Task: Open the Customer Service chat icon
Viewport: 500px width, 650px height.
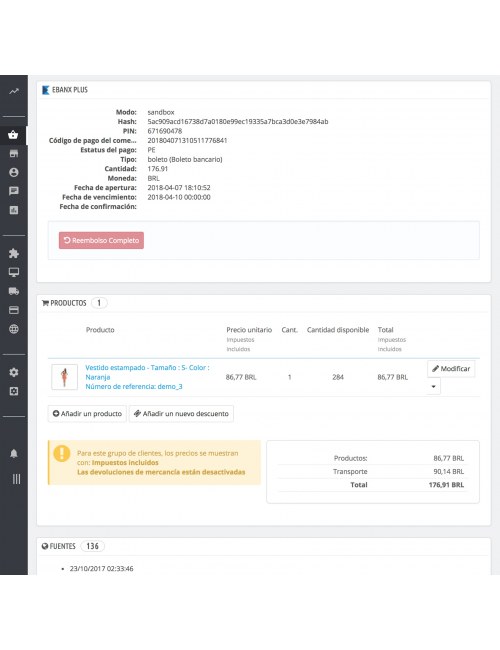Action: 14,191
